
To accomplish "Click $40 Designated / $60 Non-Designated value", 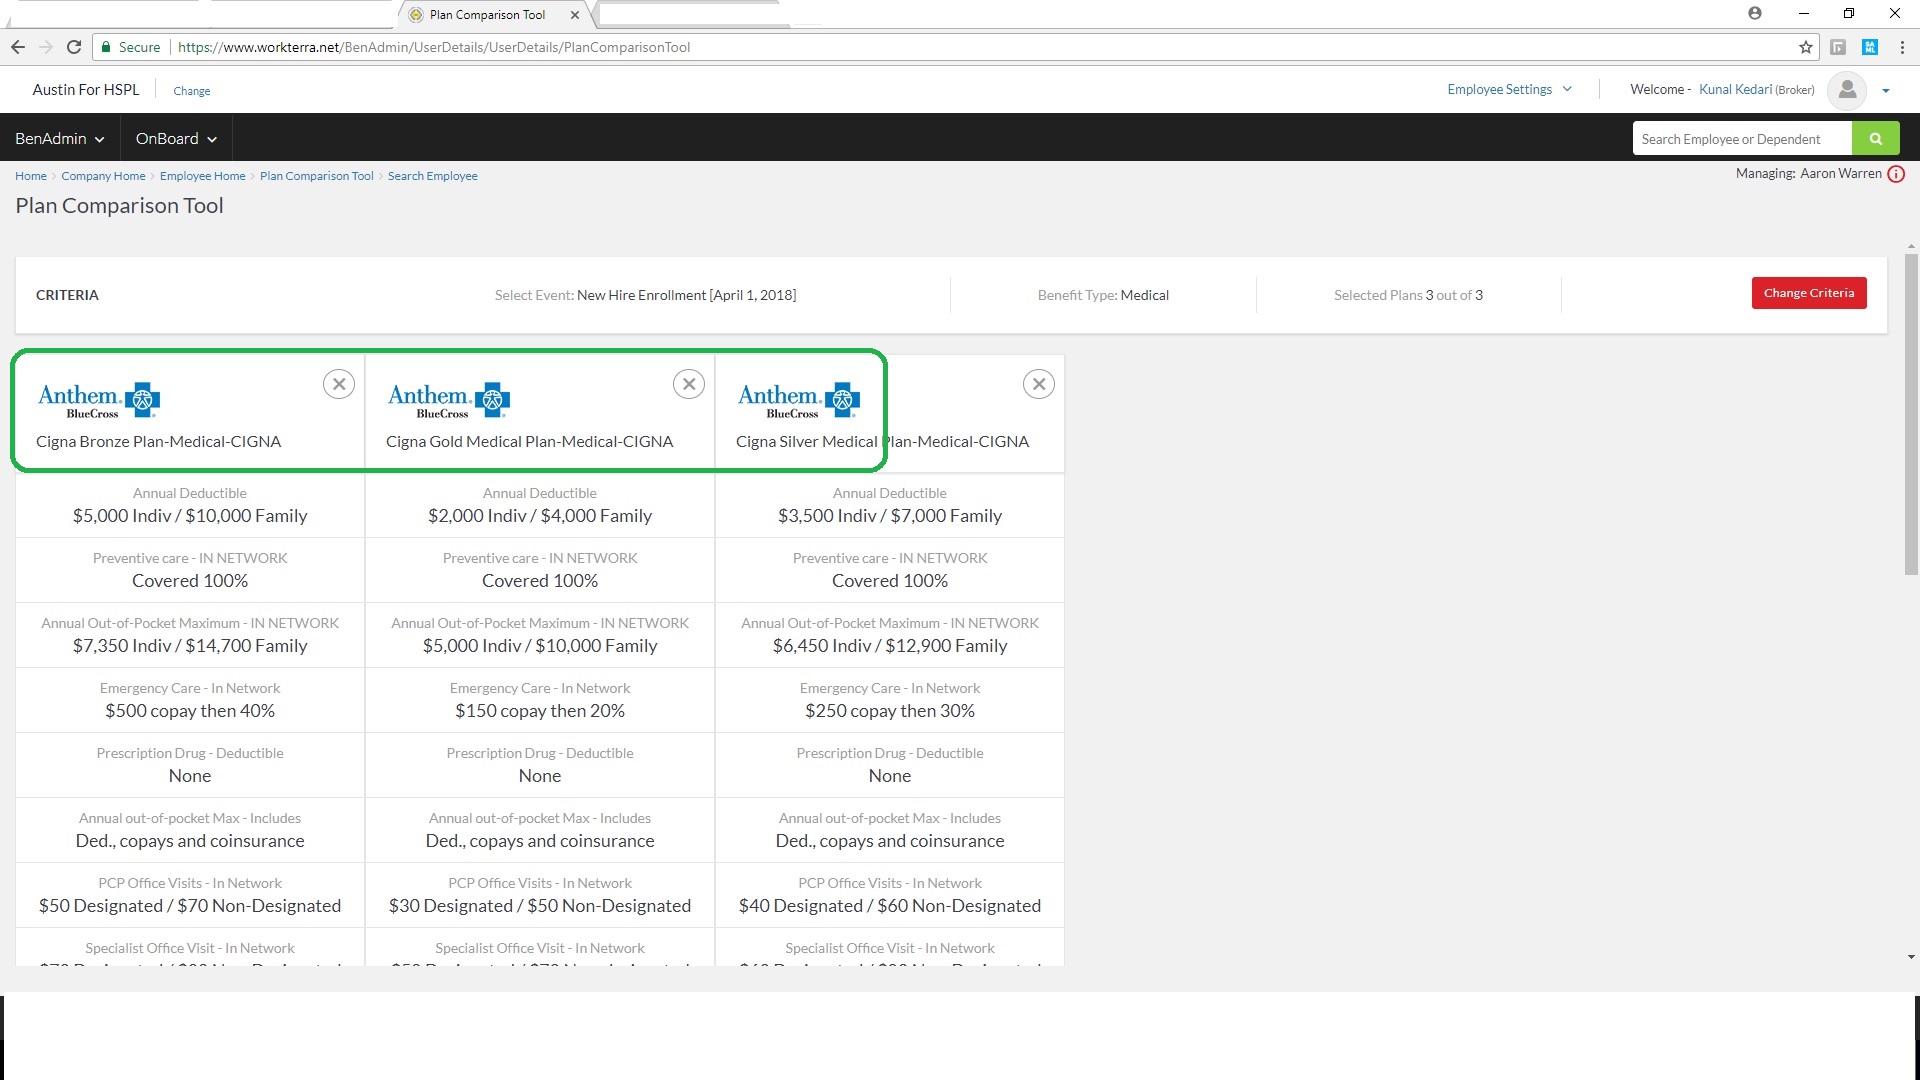I will point(890,906).
